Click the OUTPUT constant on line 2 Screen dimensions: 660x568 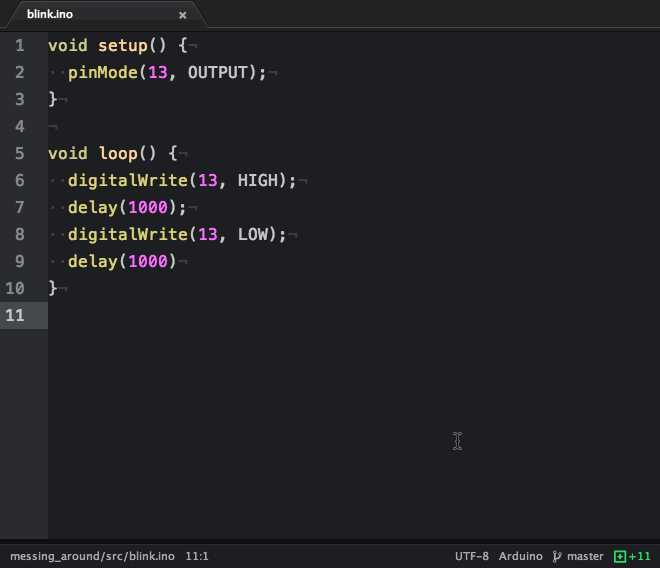click(218, 72)
